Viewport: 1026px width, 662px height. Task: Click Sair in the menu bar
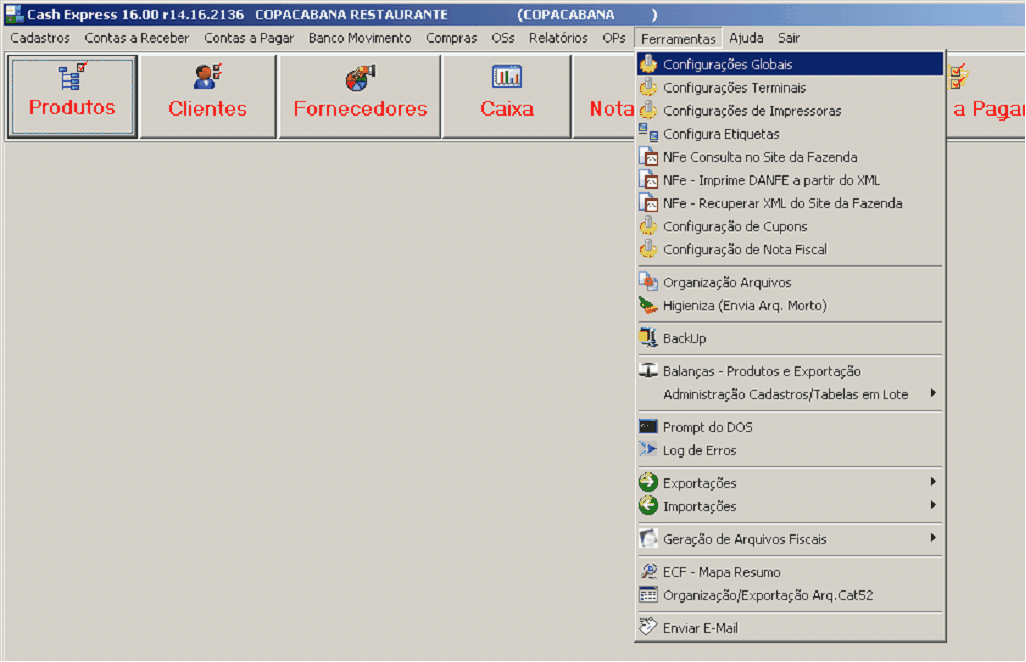click(788, 38)
